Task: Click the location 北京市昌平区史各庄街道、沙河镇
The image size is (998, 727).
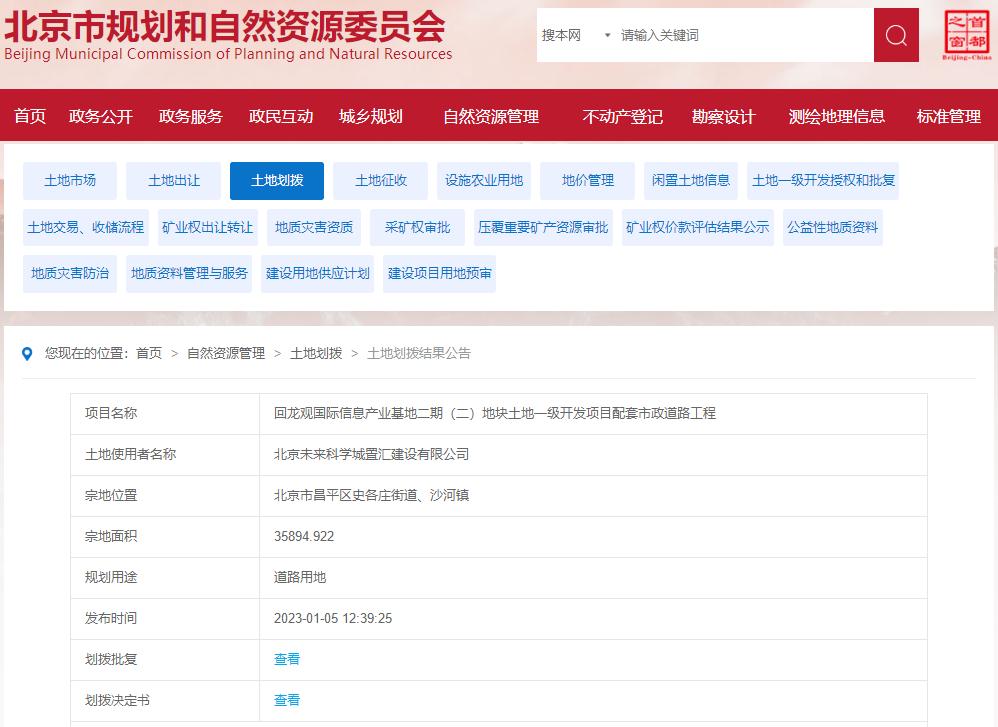Action: pos(371,495)
